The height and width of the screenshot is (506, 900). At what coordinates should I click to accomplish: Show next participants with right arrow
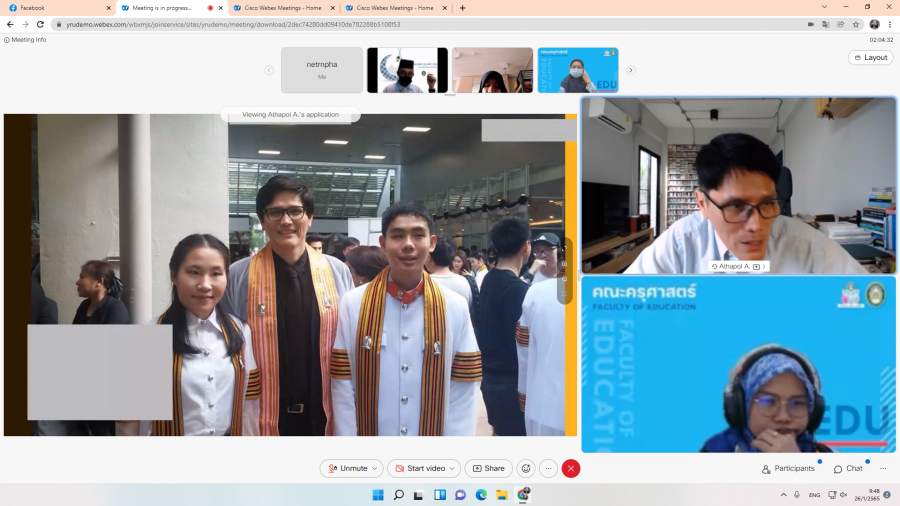coord(630,70)
